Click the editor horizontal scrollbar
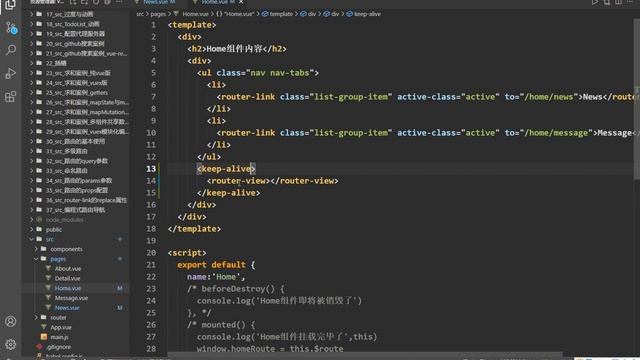 point(365,355)
